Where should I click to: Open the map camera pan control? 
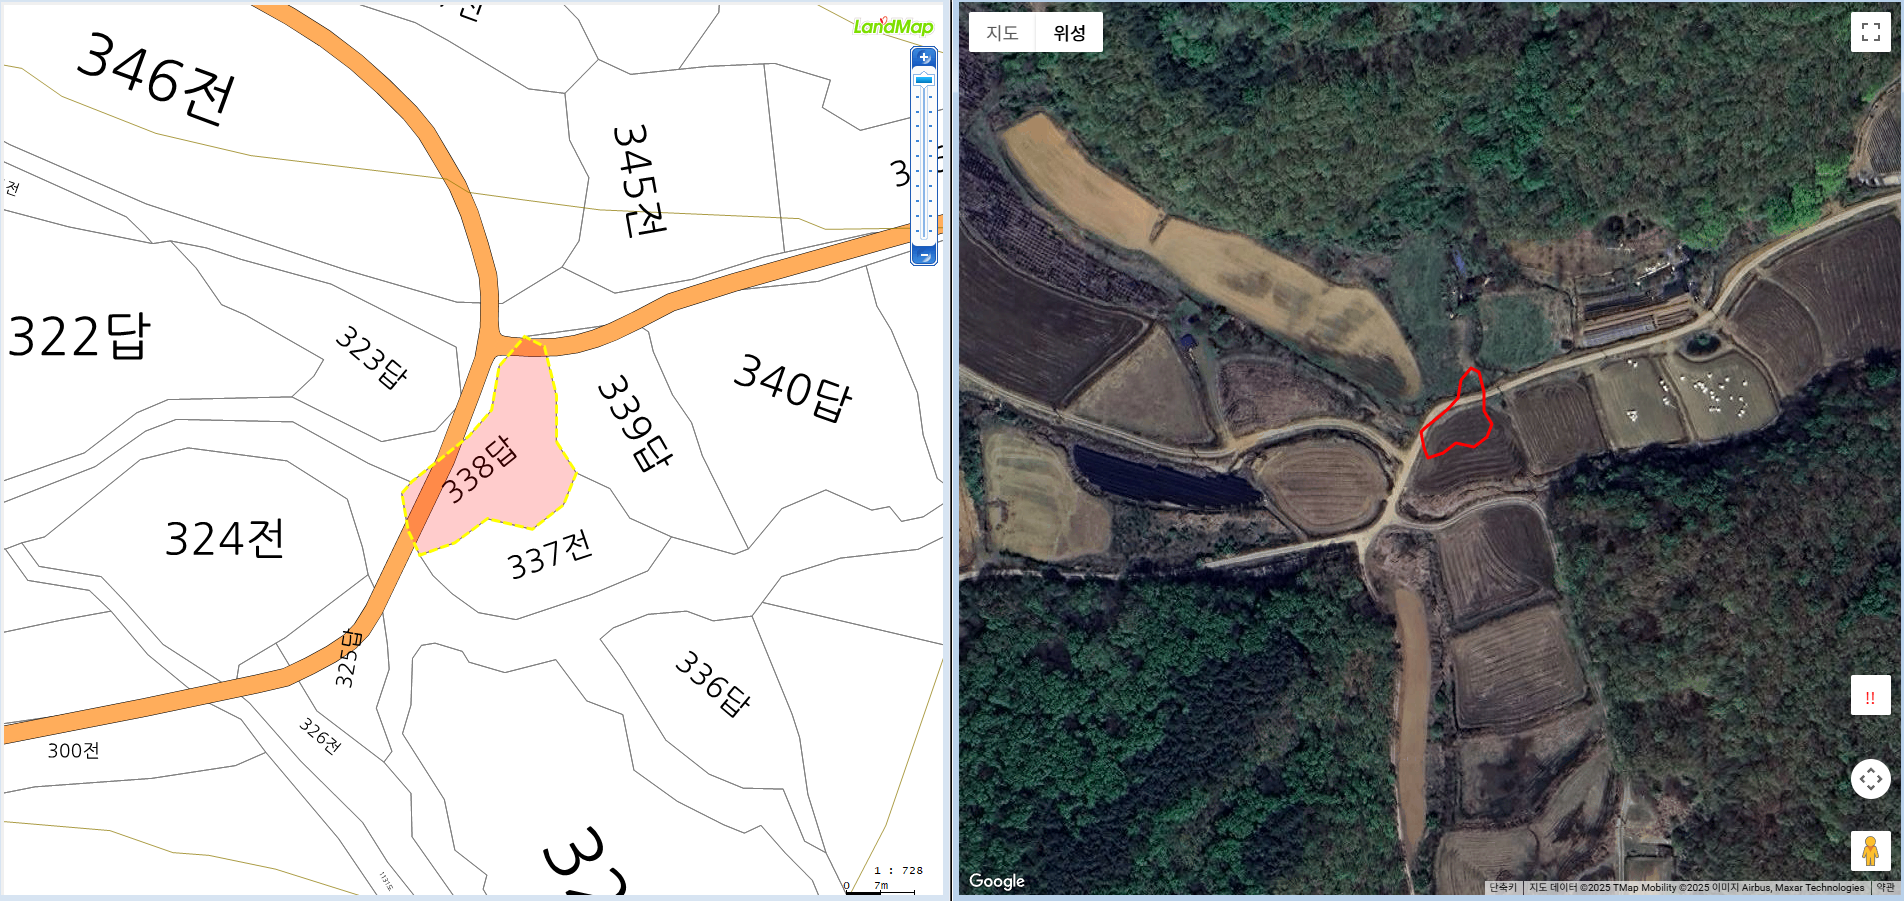click(x=1870, y=778)
